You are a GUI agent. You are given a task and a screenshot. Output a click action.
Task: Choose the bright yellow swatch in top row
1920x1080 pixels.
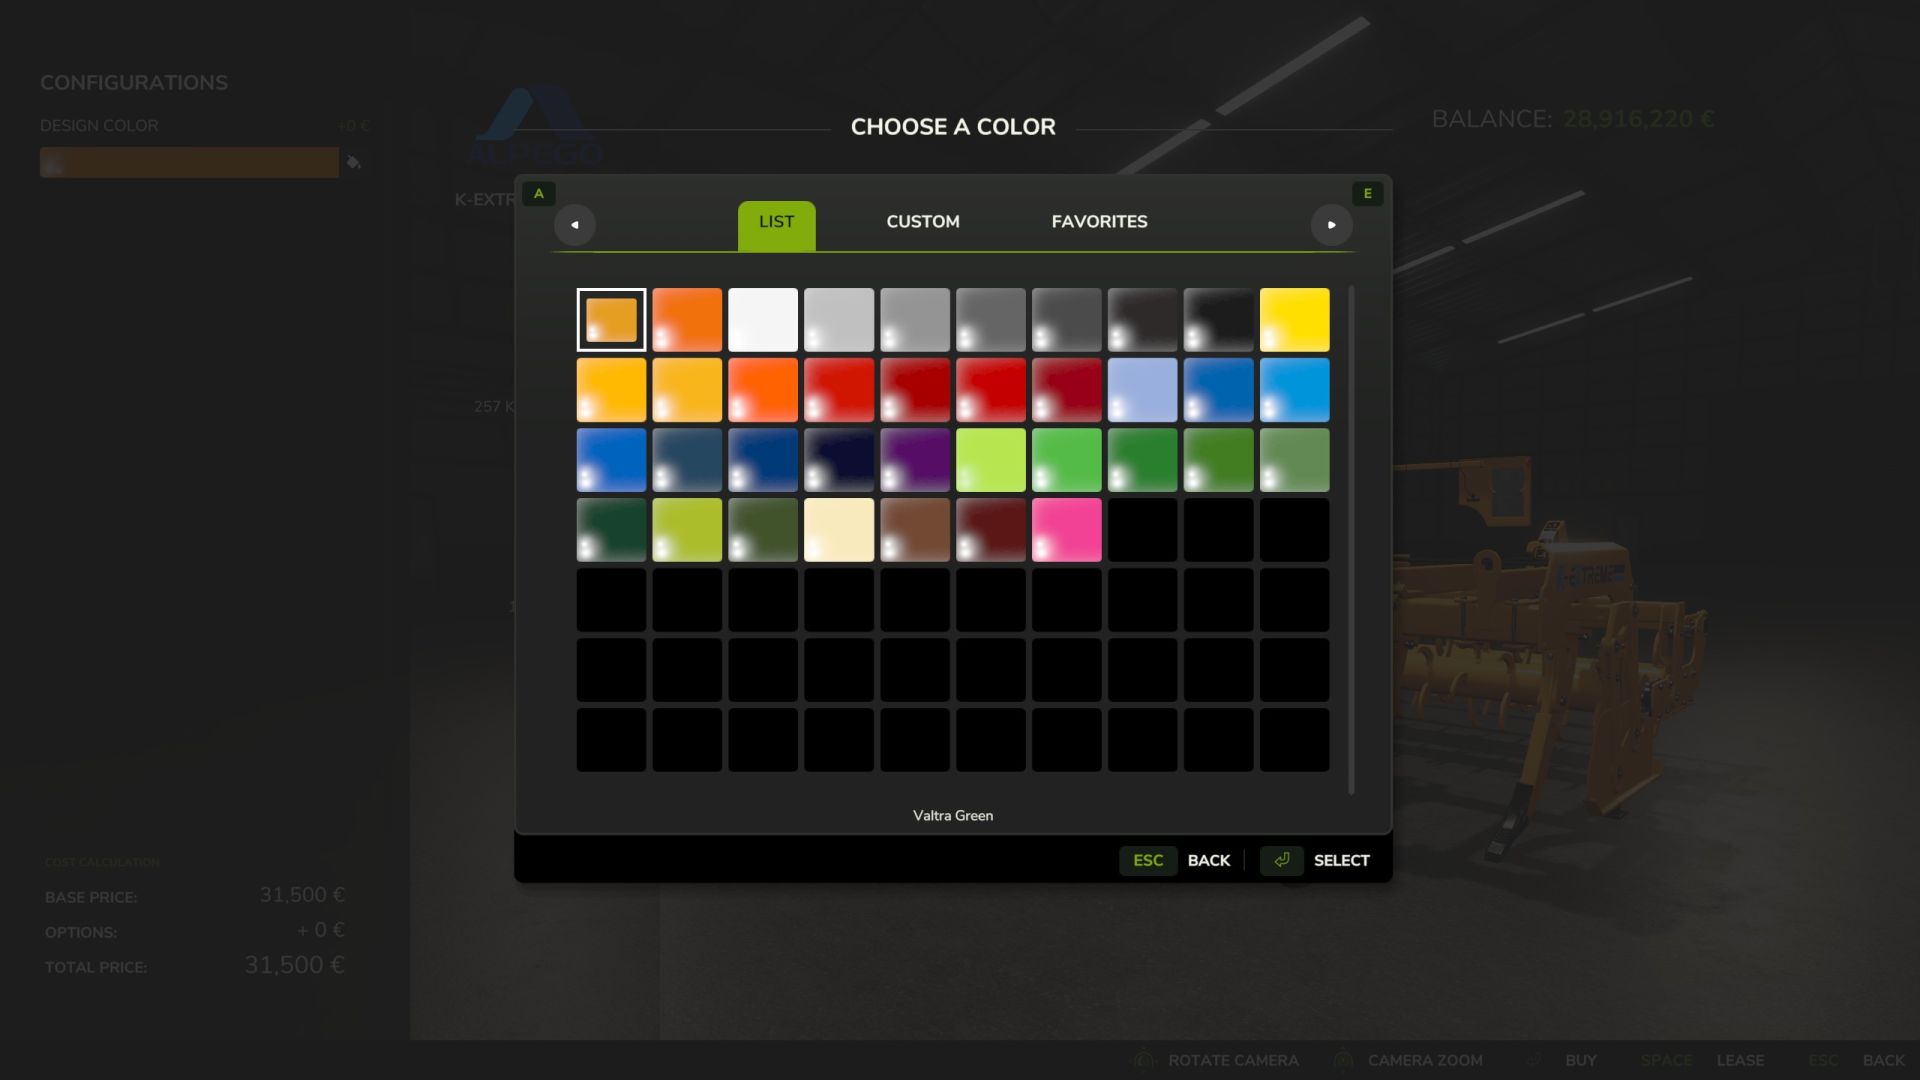(x=1294, y=320)
